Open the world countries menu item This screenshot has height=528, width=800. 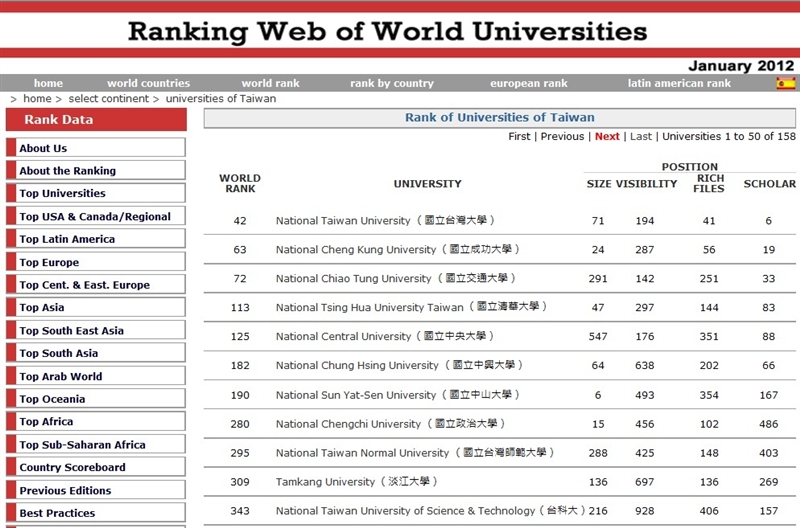click(148, 84)
